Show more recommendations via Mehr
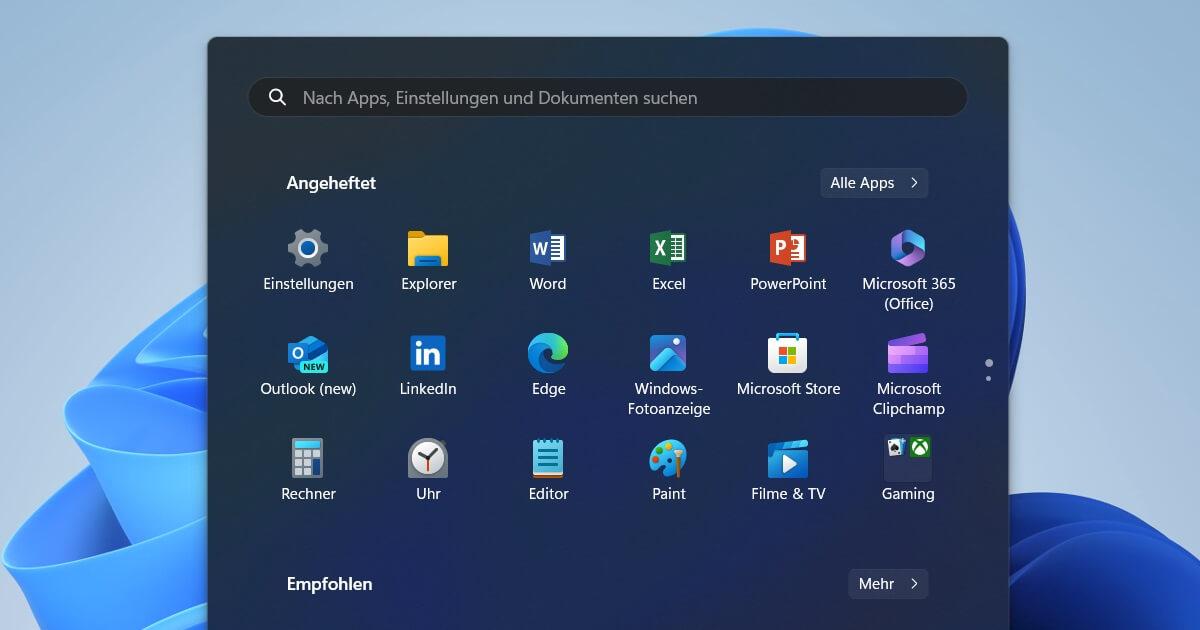 [888, 584]
